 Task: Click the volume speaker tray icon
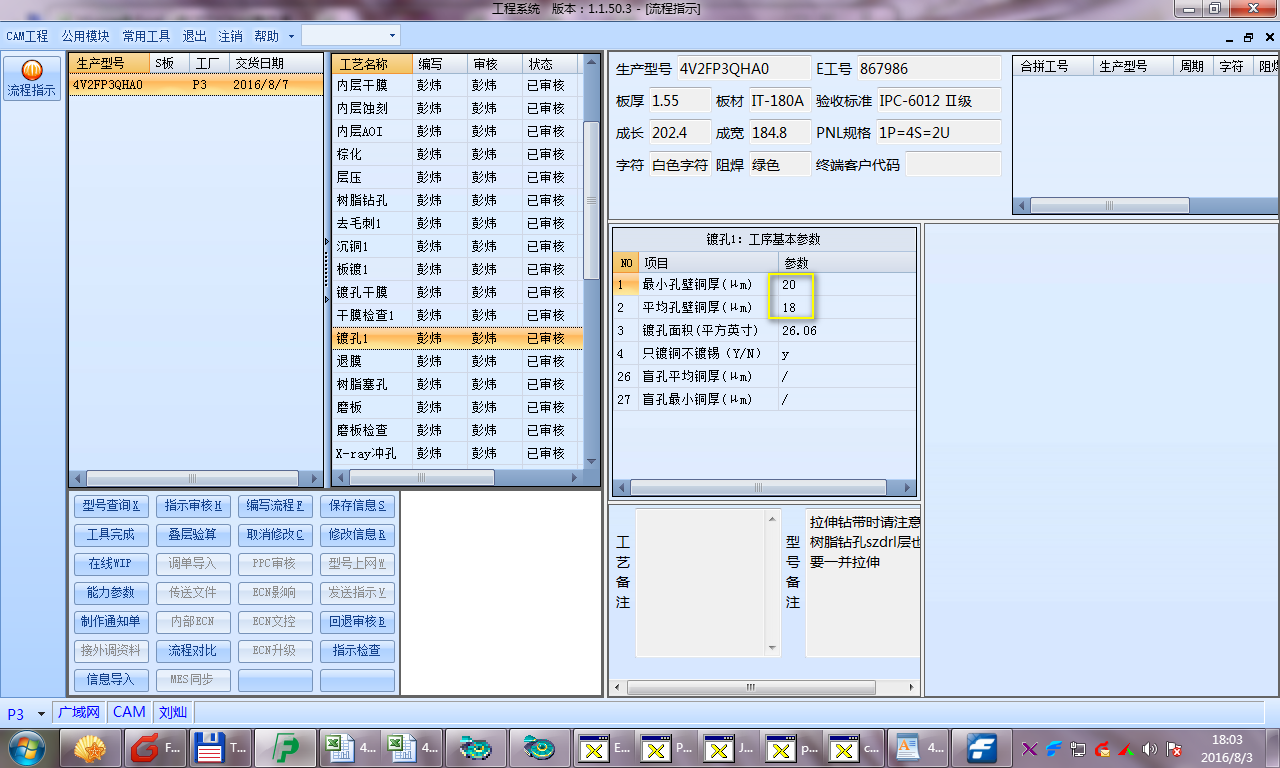[x=1149, y=748]
